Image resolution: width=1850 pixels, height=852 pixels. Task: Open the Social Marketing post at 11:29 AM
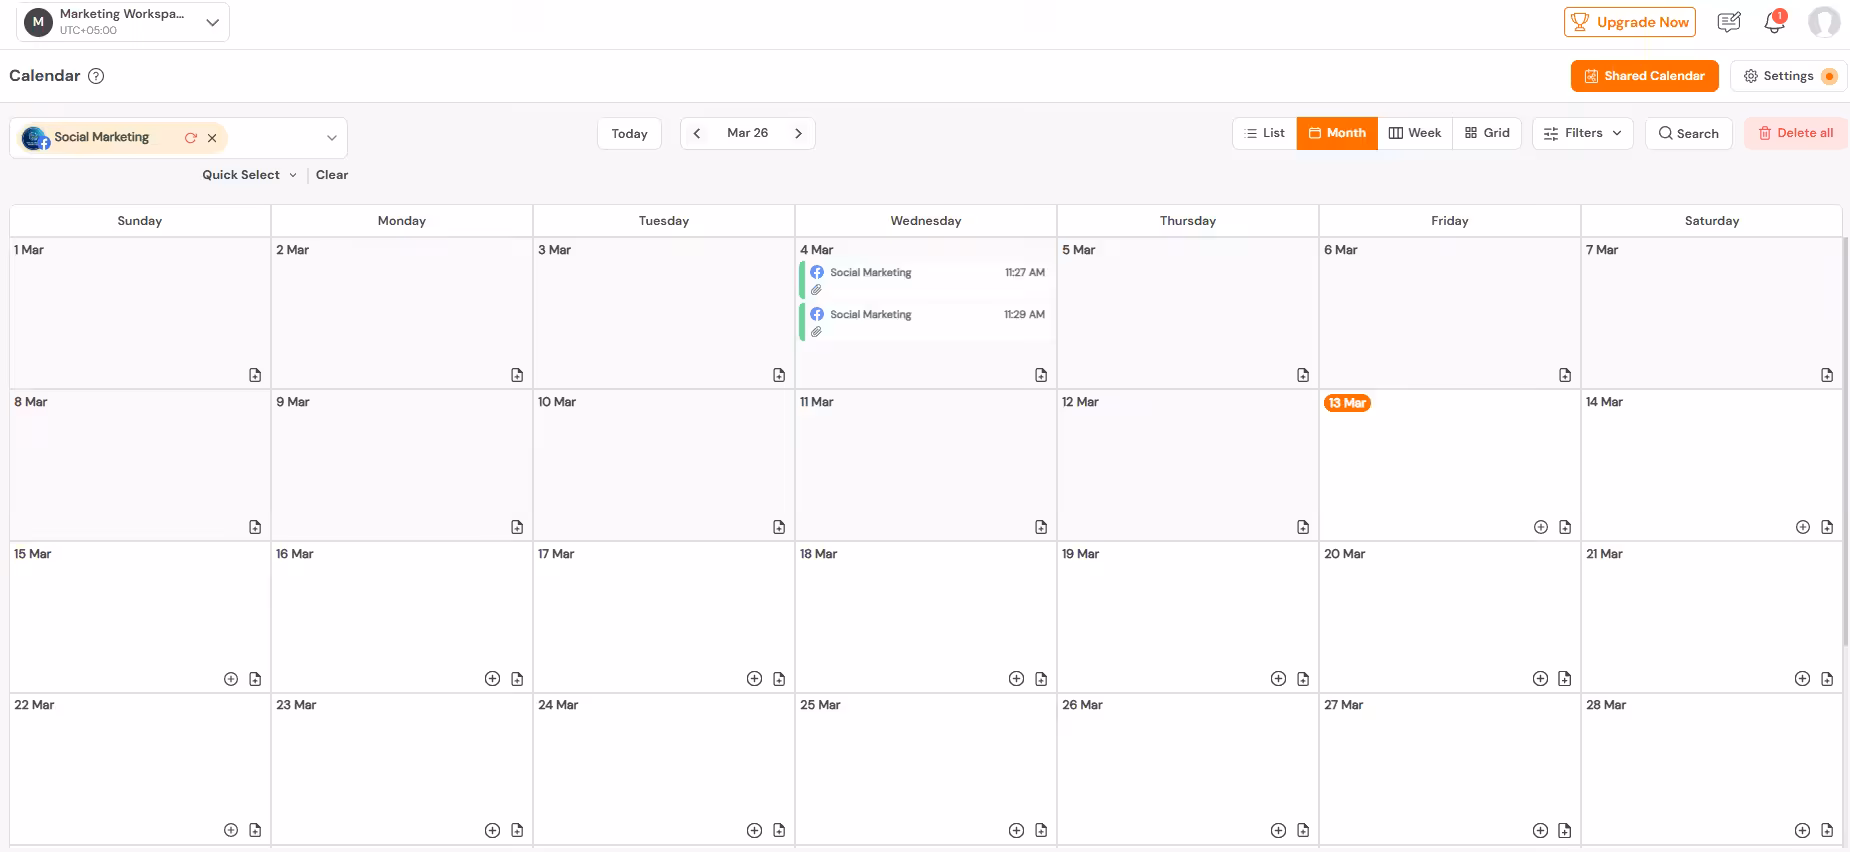(926, 322)
